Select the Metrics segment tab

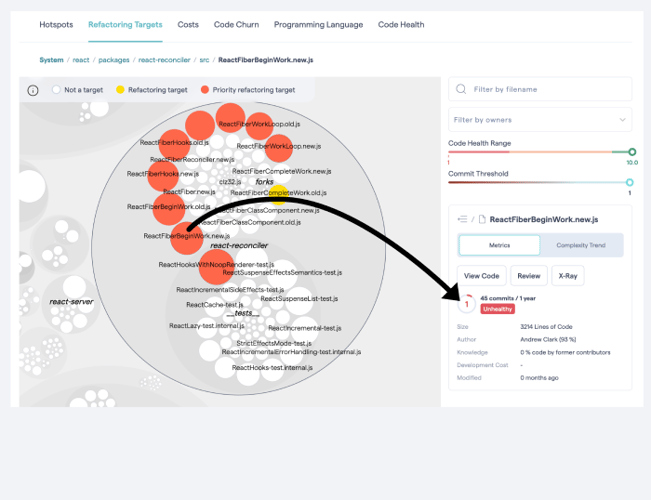pyautogui.click(x=499, y=245)
